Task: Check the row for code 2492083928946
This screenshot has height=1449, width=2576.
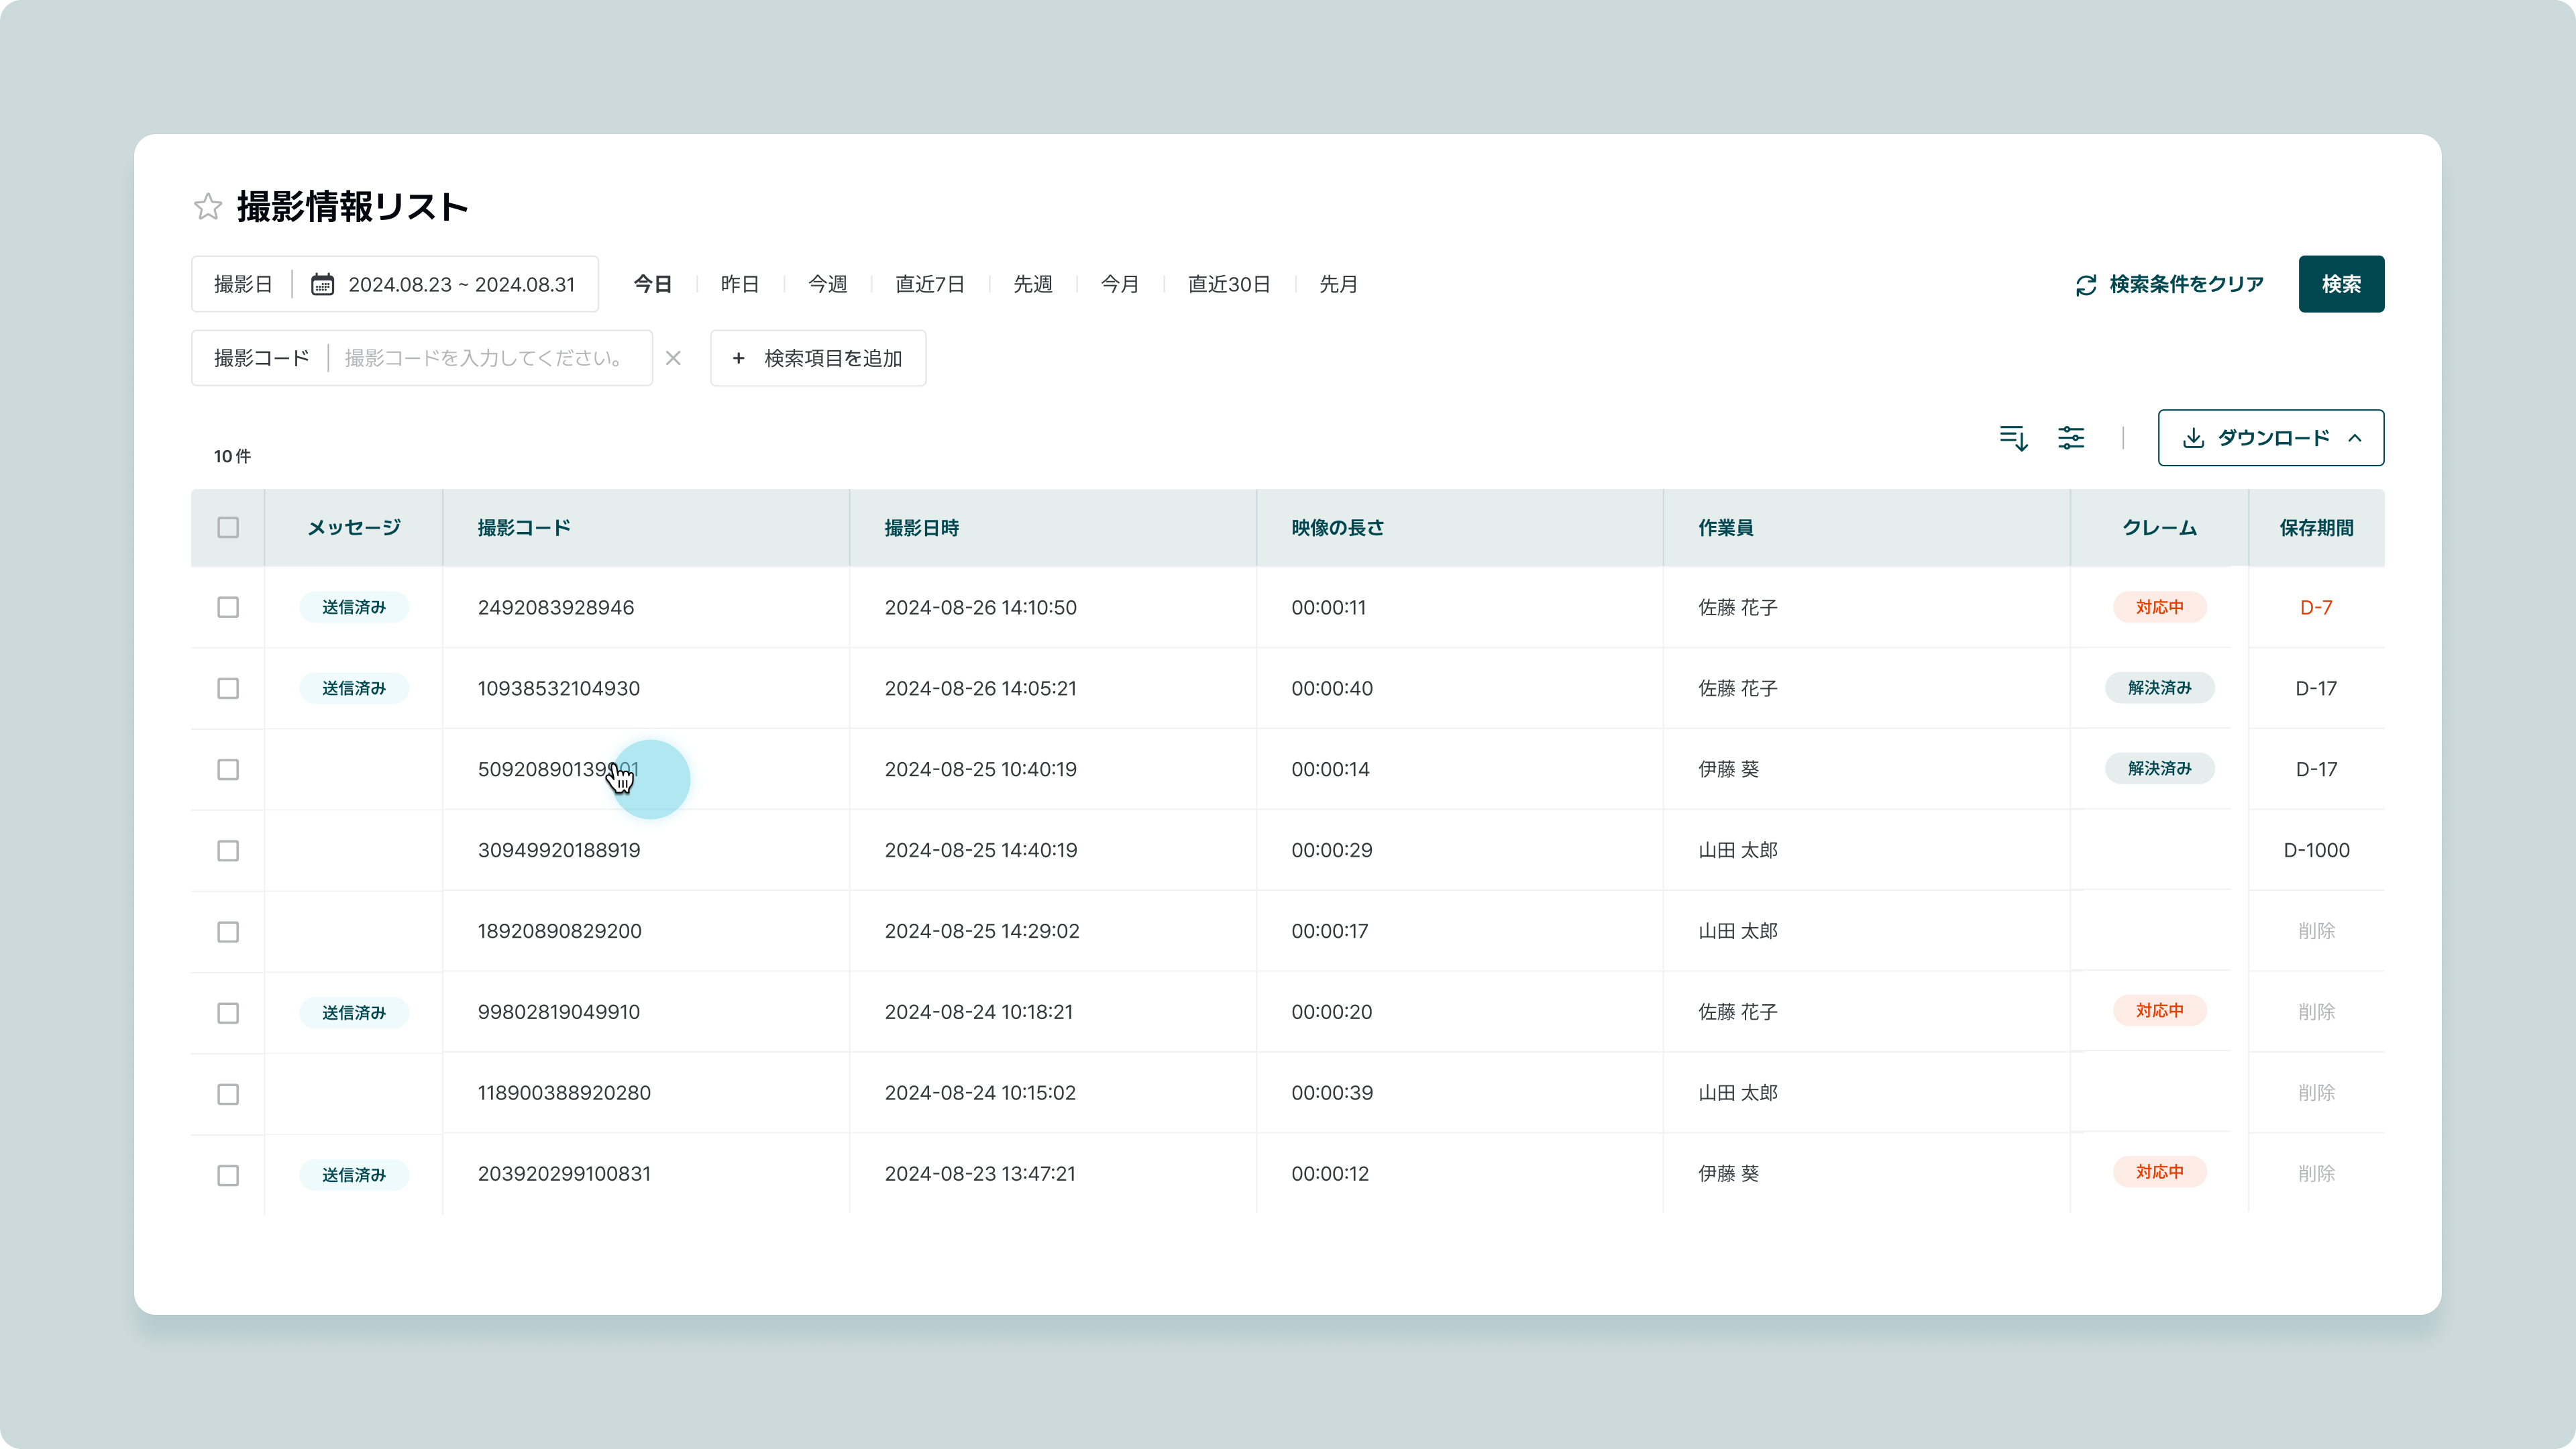Action: tap(228, 607)
